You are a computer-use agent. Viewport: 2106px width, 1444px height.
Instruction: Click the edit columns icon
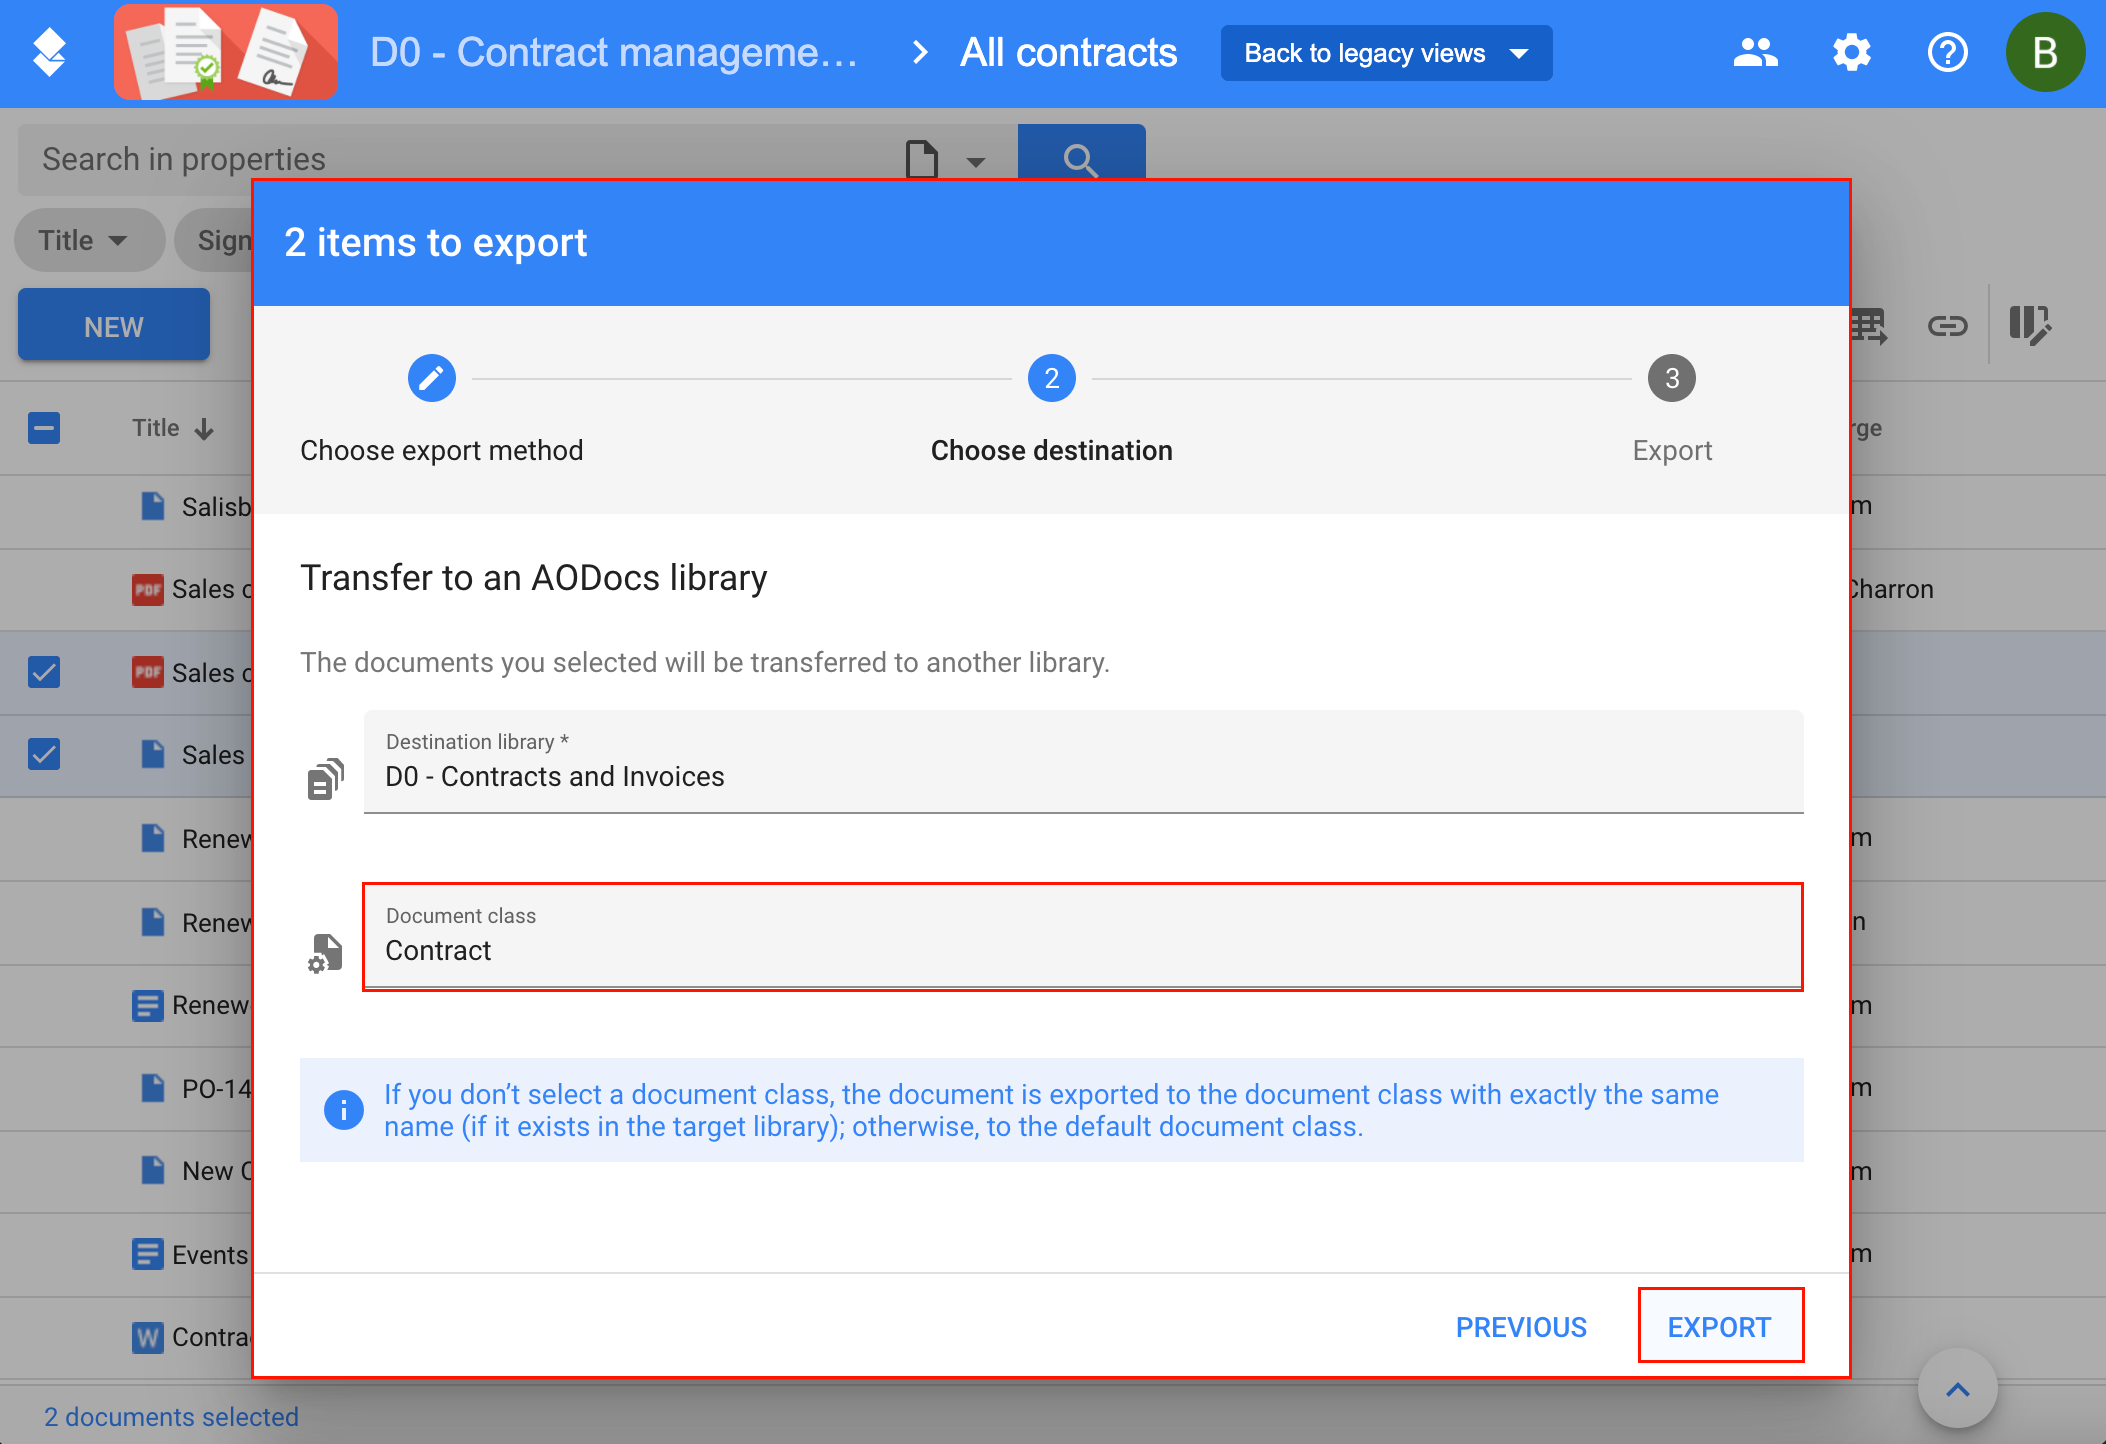tap(2030, 325)
